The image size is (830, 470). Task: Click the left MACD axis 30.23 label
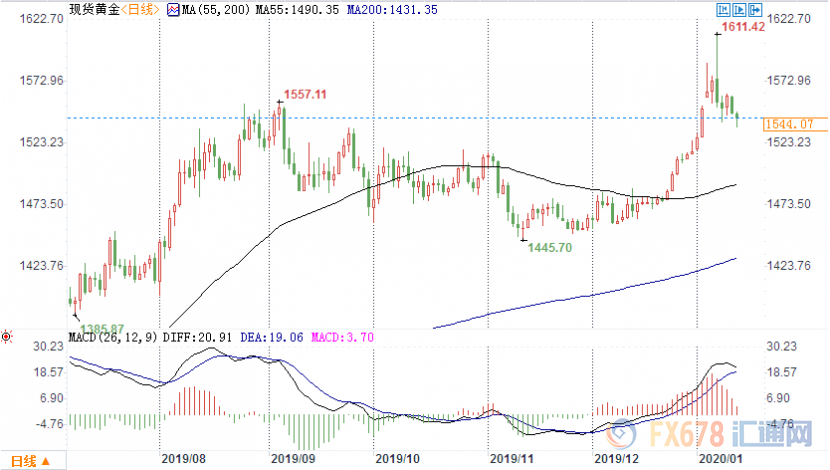pos(48,346)
